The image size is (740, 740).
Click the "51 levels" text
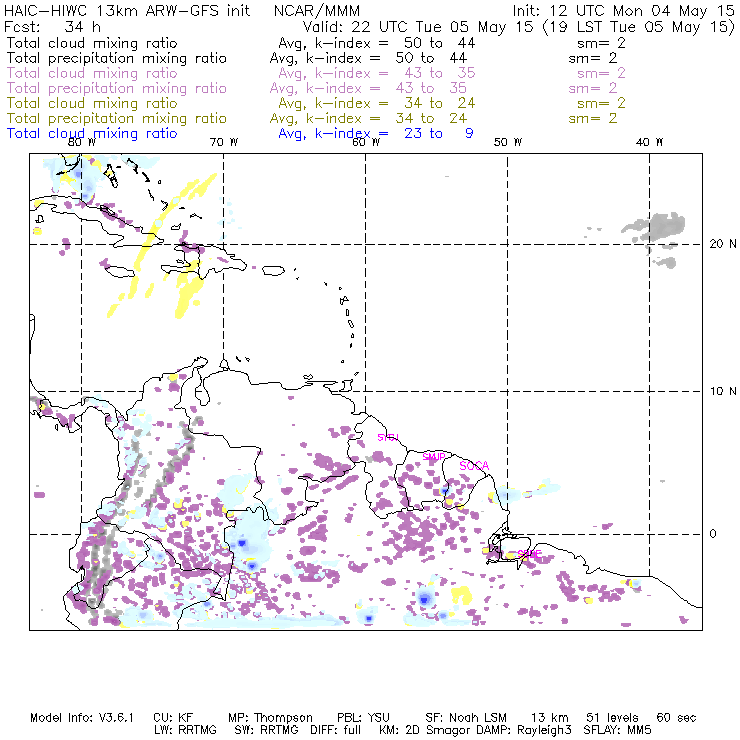coord(612,718)
